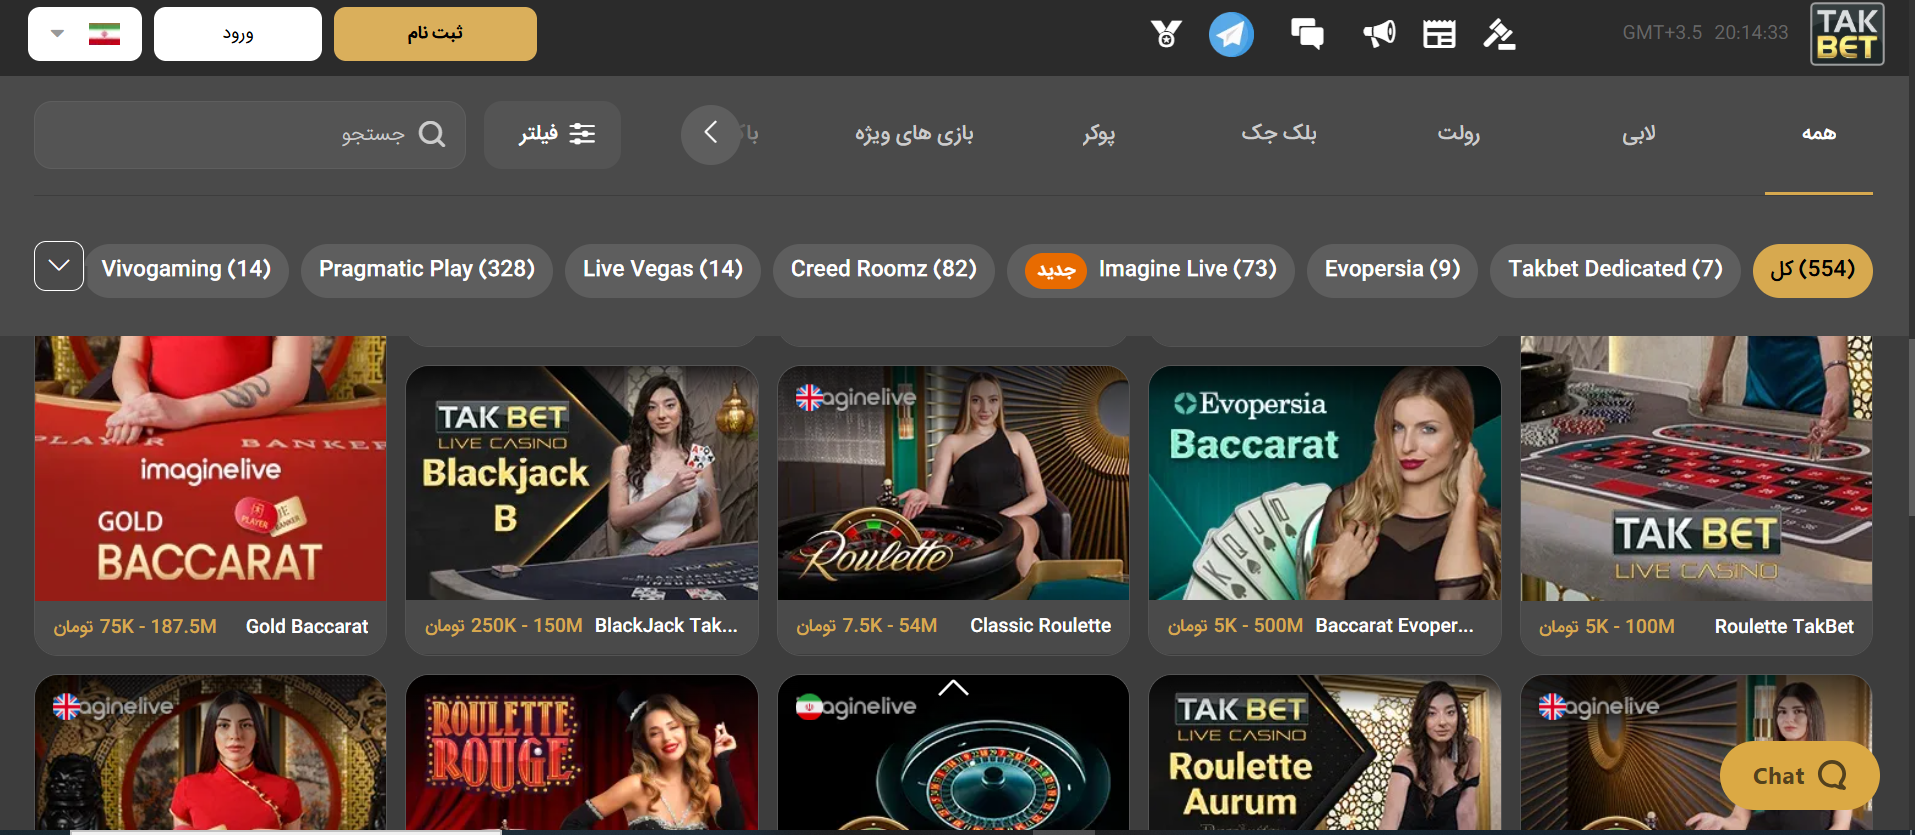This screenshot has height=835, width=1915.
Task: Select the کل (554) all providers chip
Action: [1813, 270]
